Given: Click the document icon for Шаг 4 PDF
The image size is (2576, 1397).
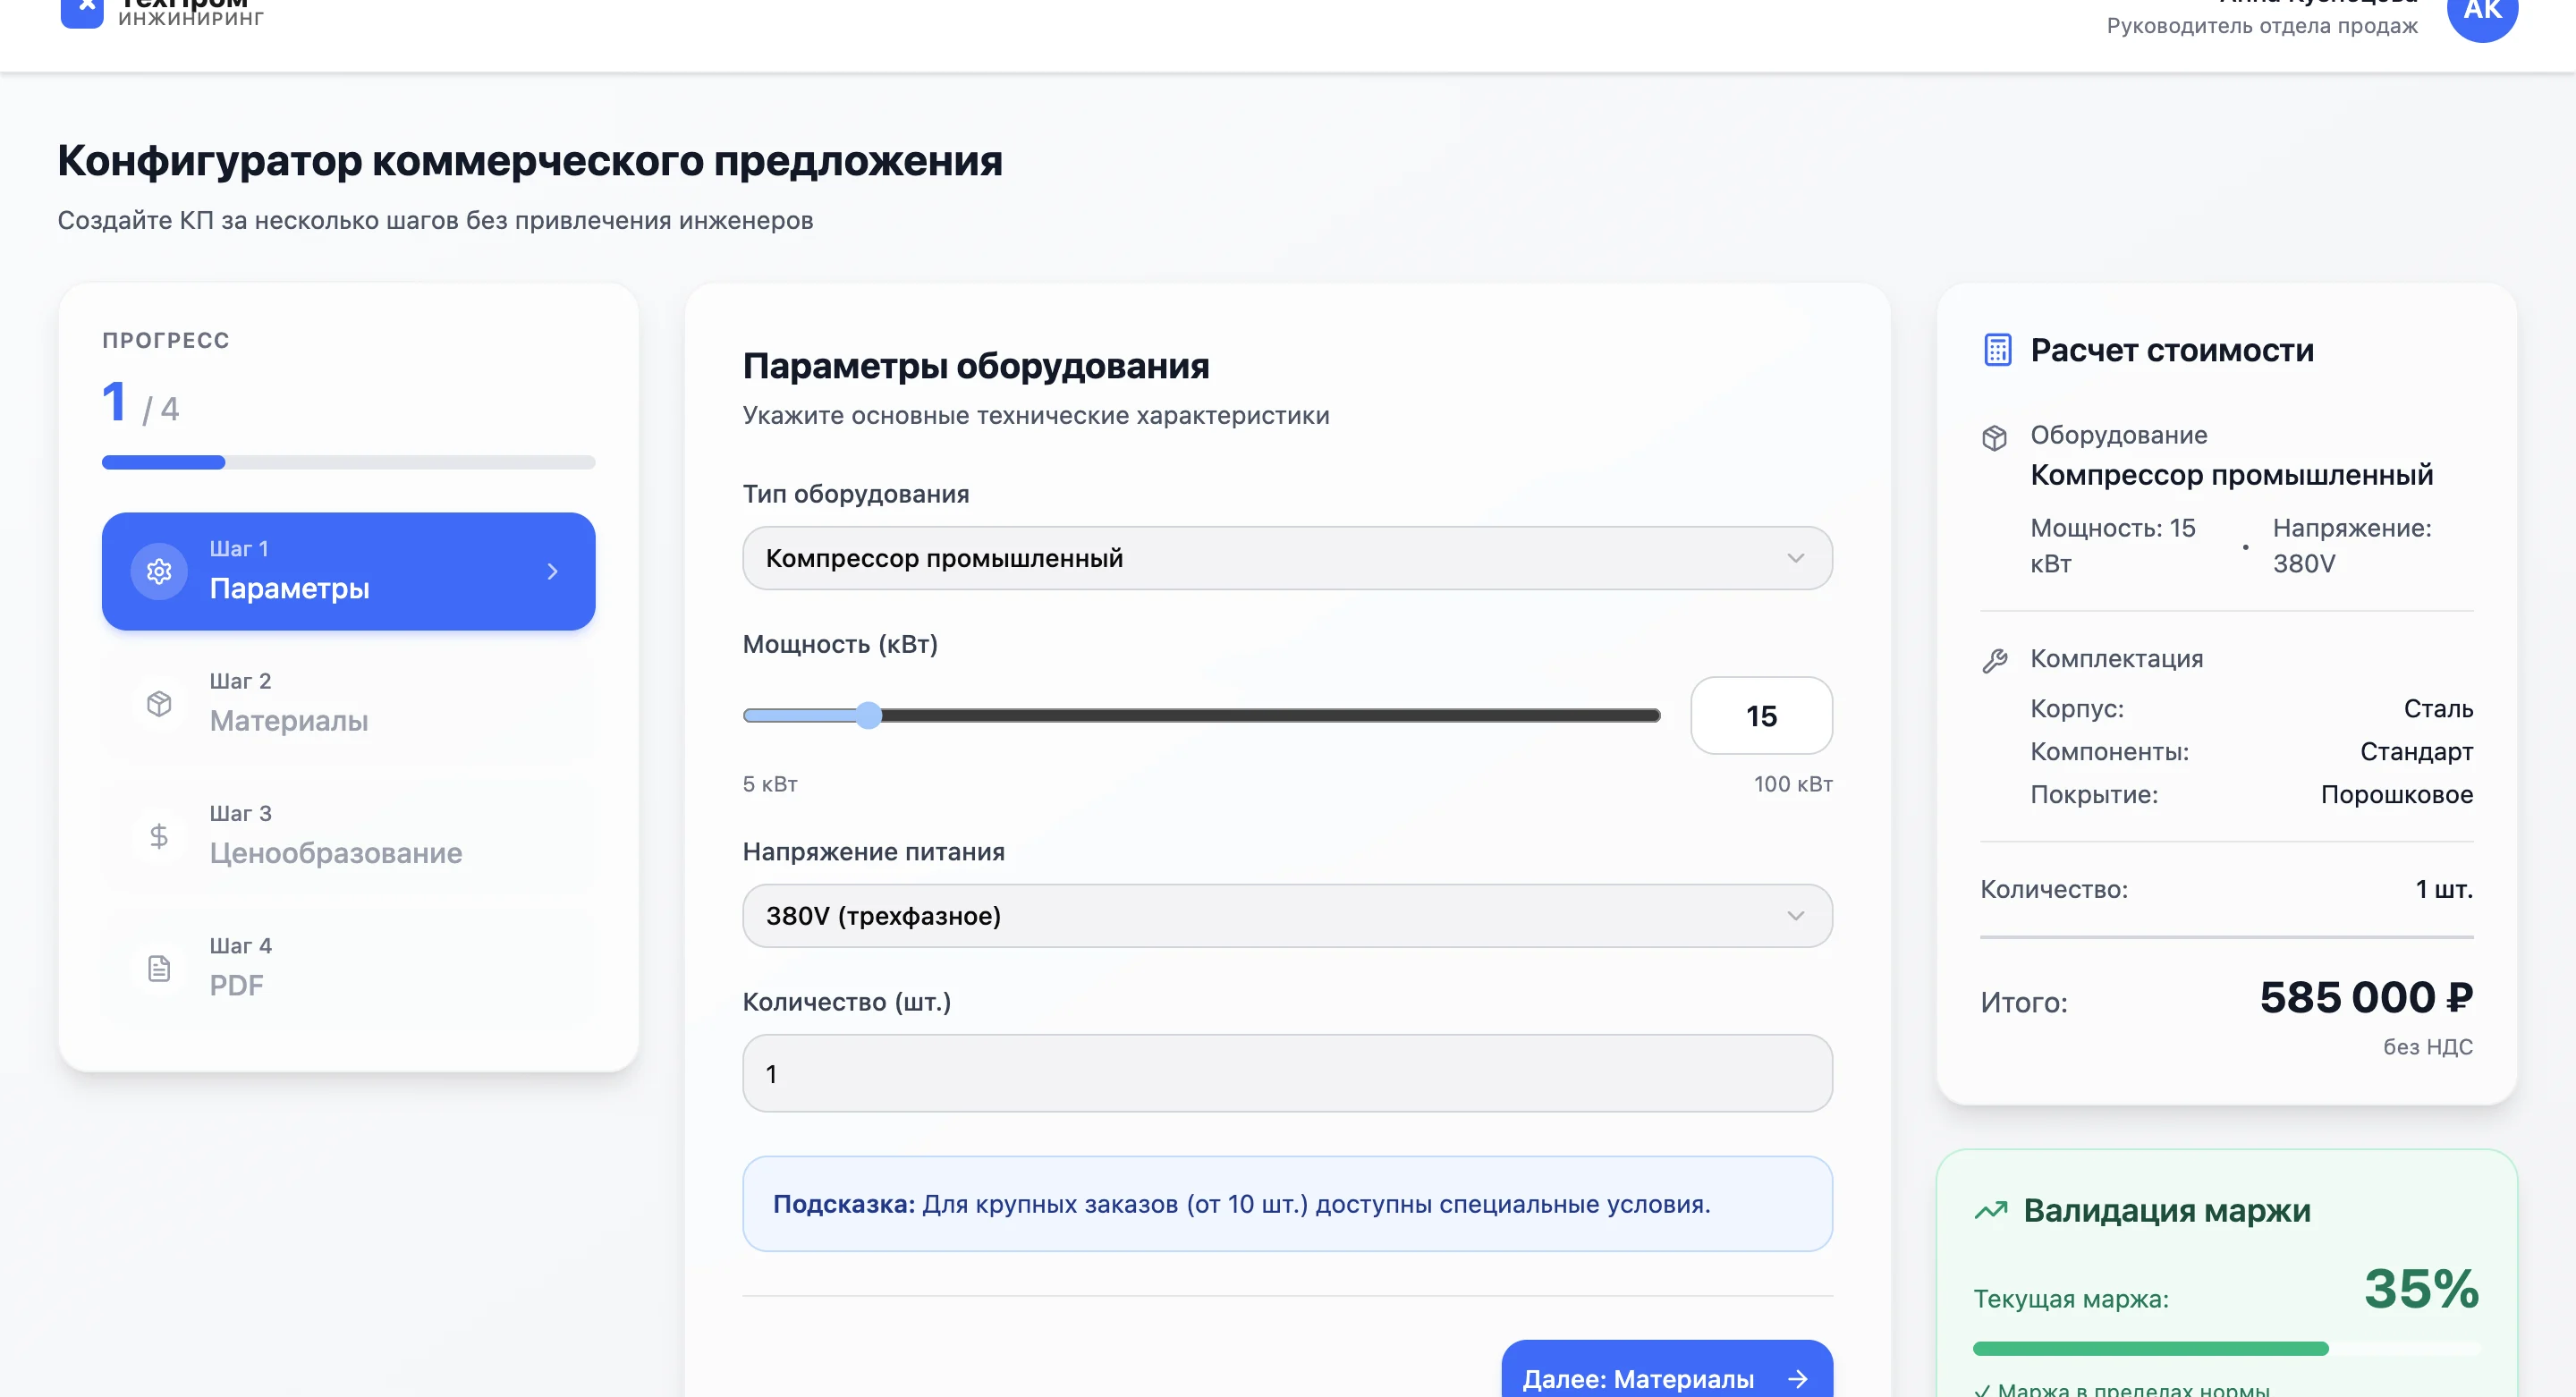Looking at the screenshot, I should click(158, 967).
